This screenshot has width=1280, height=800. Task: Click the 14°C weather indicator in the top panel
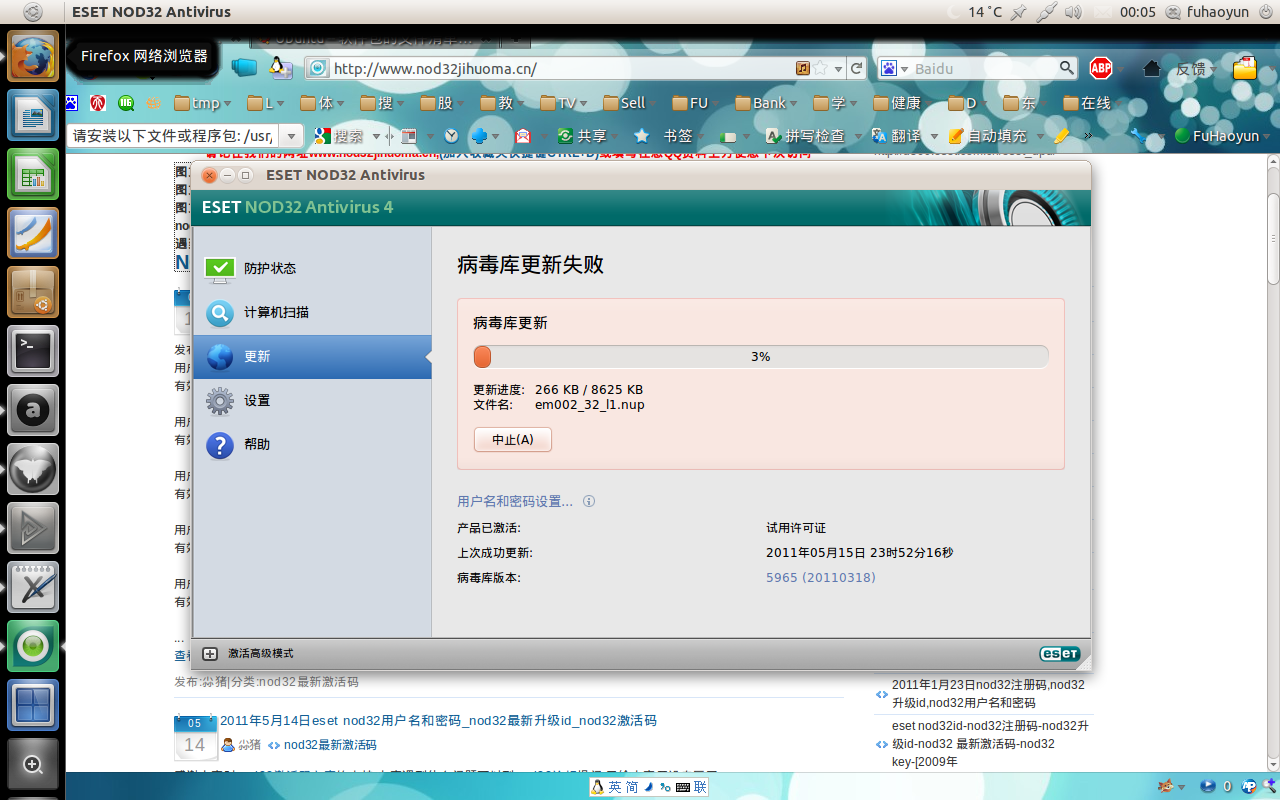[985, 12]
